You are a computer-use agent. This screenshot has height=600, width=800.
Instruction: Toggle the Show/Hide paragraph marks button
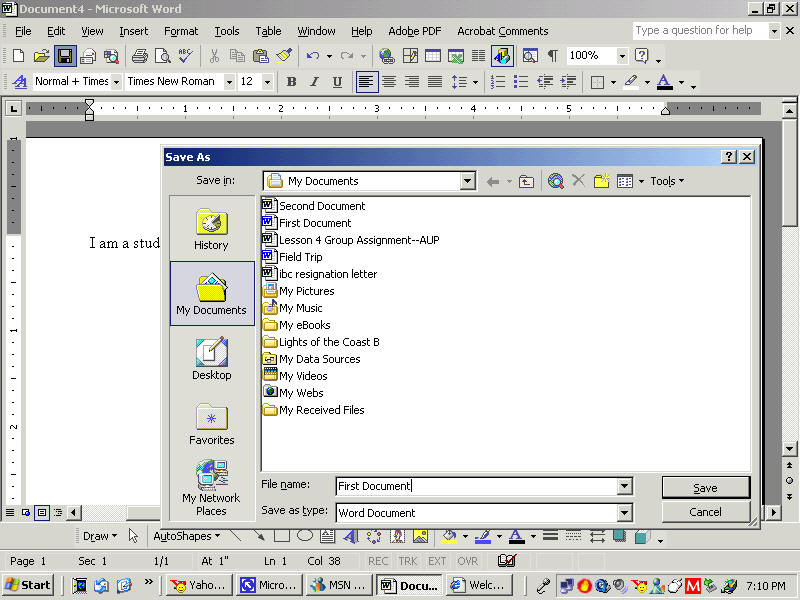coord(553,56)
